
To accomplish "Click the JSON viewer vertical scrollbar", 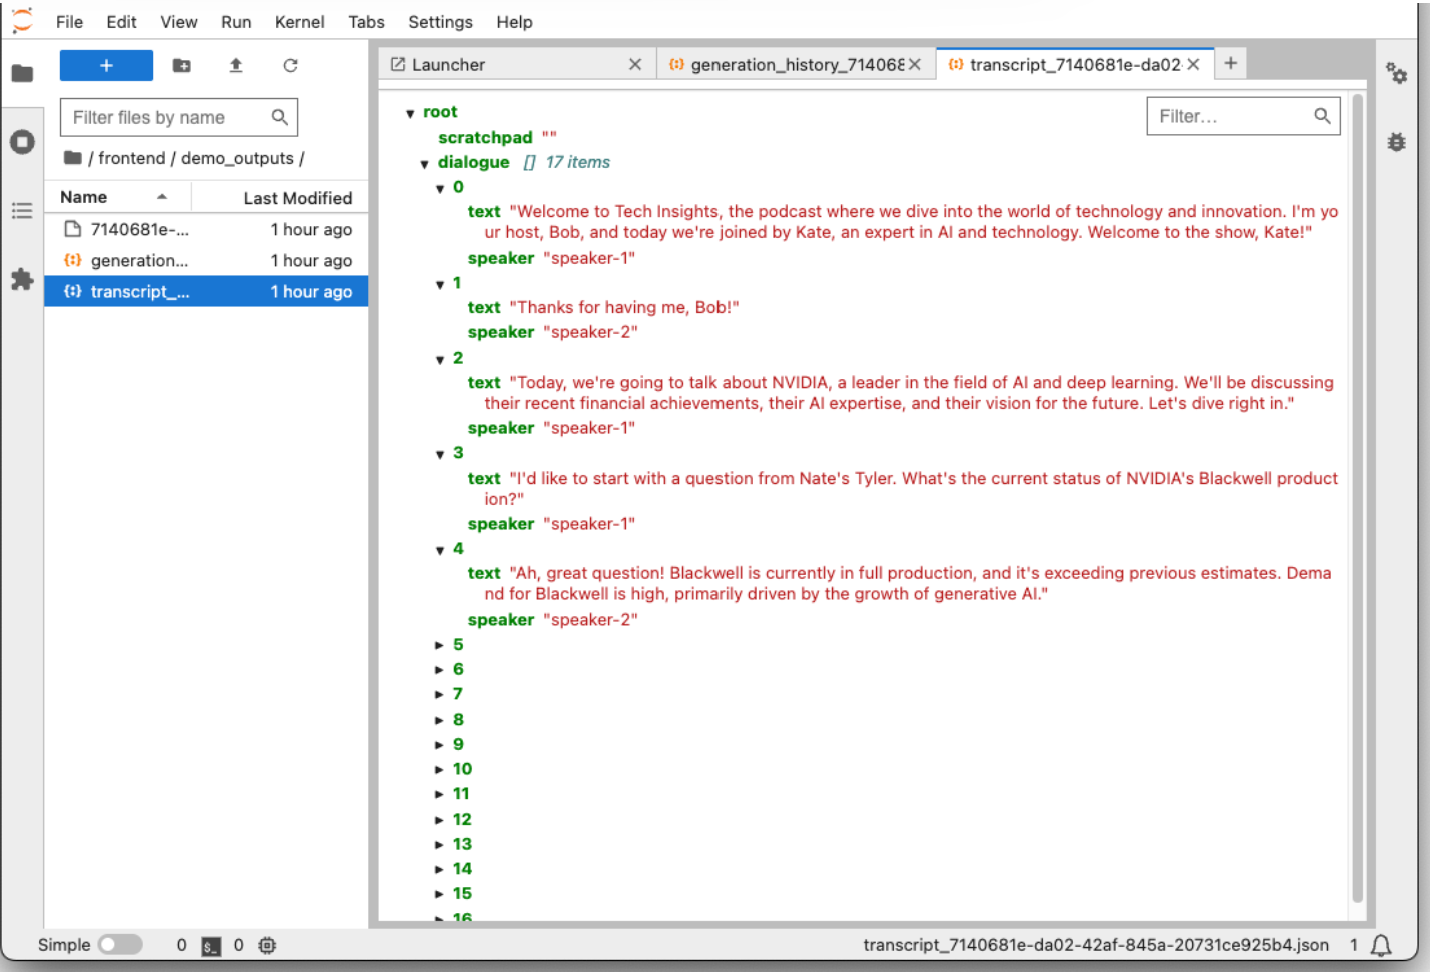I will 1357,500.
